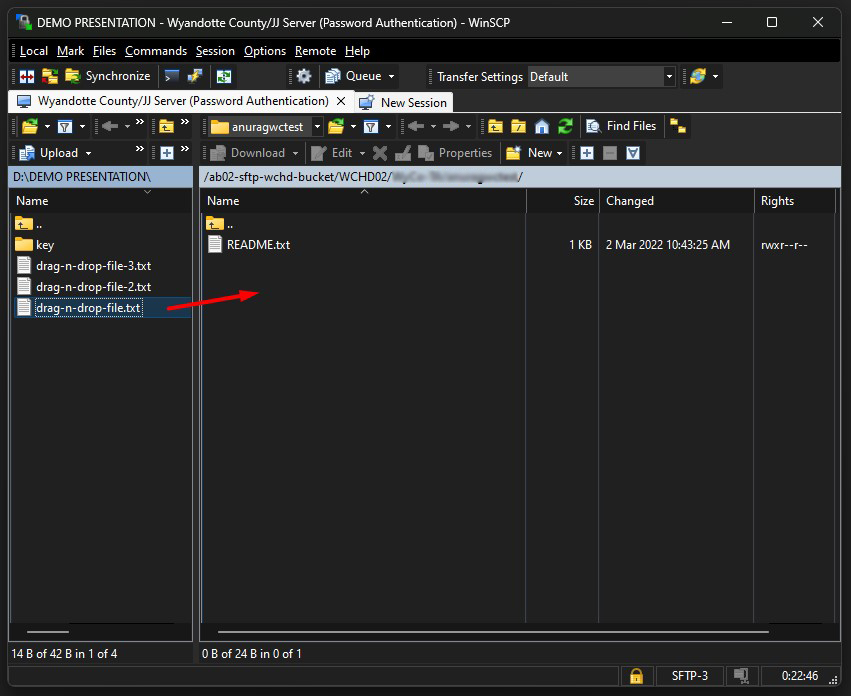The image size is (851, 696).
Task: Open Preferences via the gear icon
Action: (x=304, y=77)
